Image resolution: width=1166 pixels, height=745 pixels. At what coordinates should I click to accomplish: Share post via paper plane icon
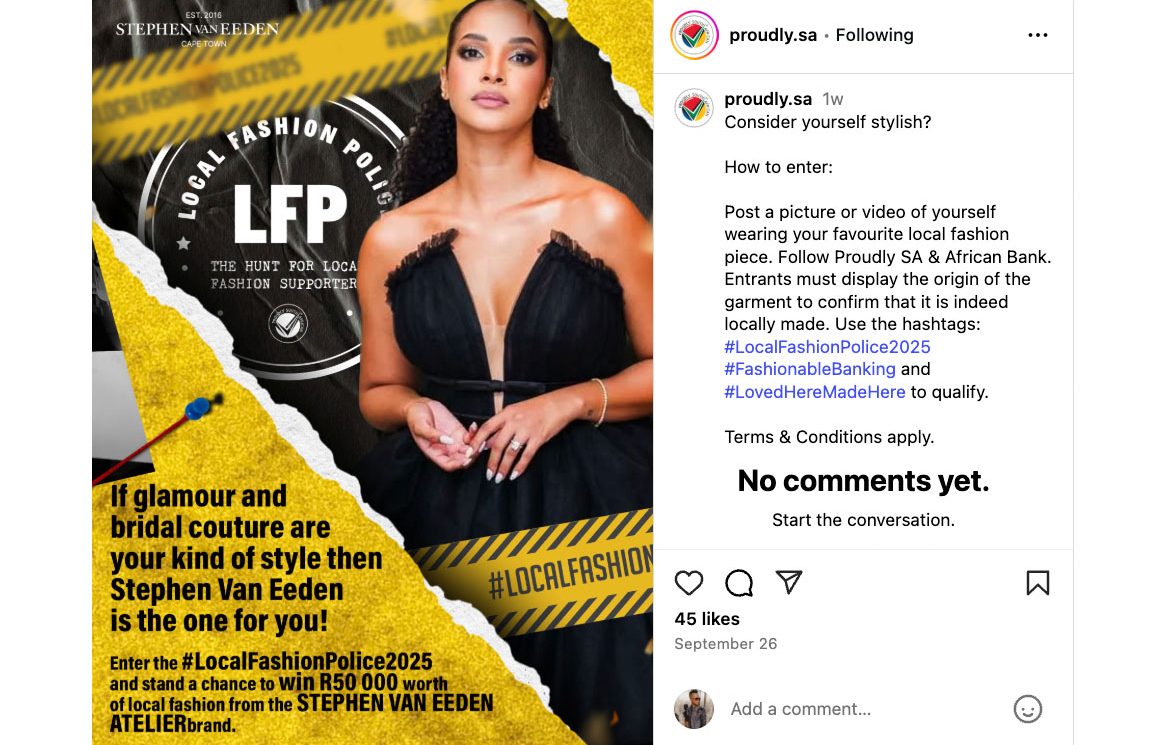789,582
